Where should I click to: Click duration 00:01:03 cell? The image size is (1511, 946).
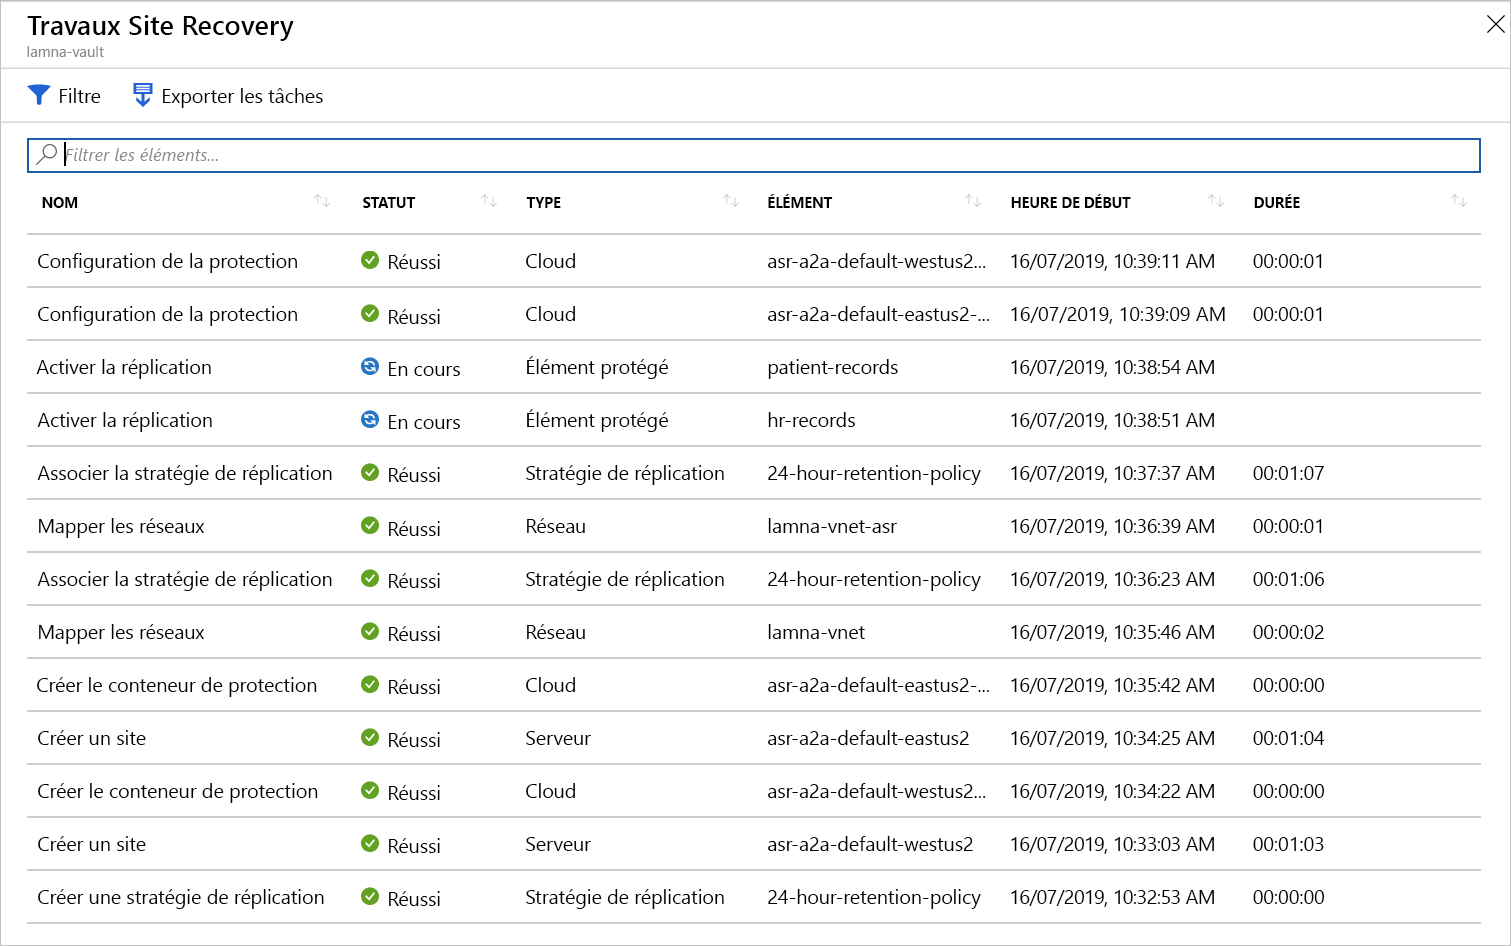click(1288, 844)
